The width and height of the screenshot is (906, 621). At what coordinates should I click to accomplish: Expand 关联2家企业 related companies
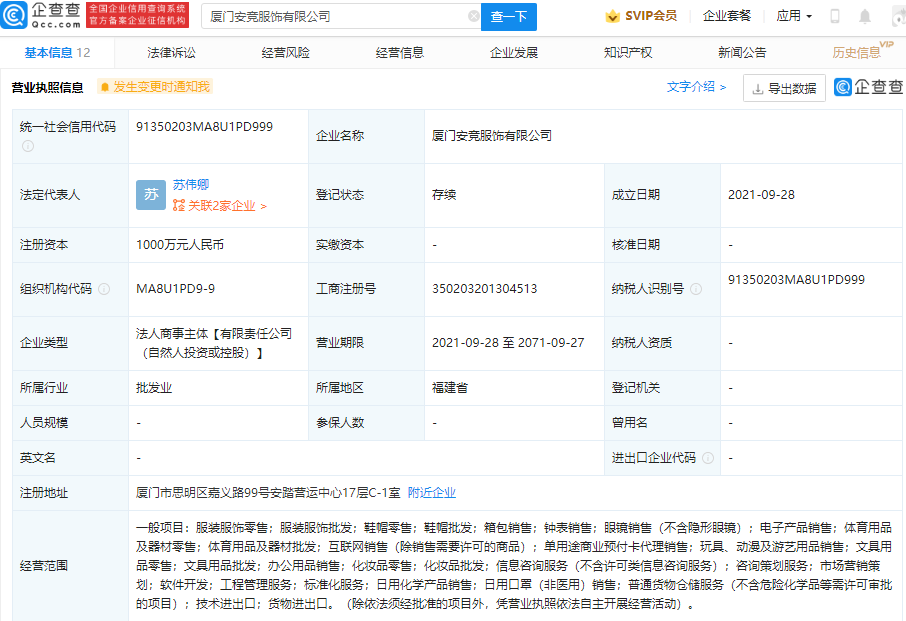[x=220, y=206]
